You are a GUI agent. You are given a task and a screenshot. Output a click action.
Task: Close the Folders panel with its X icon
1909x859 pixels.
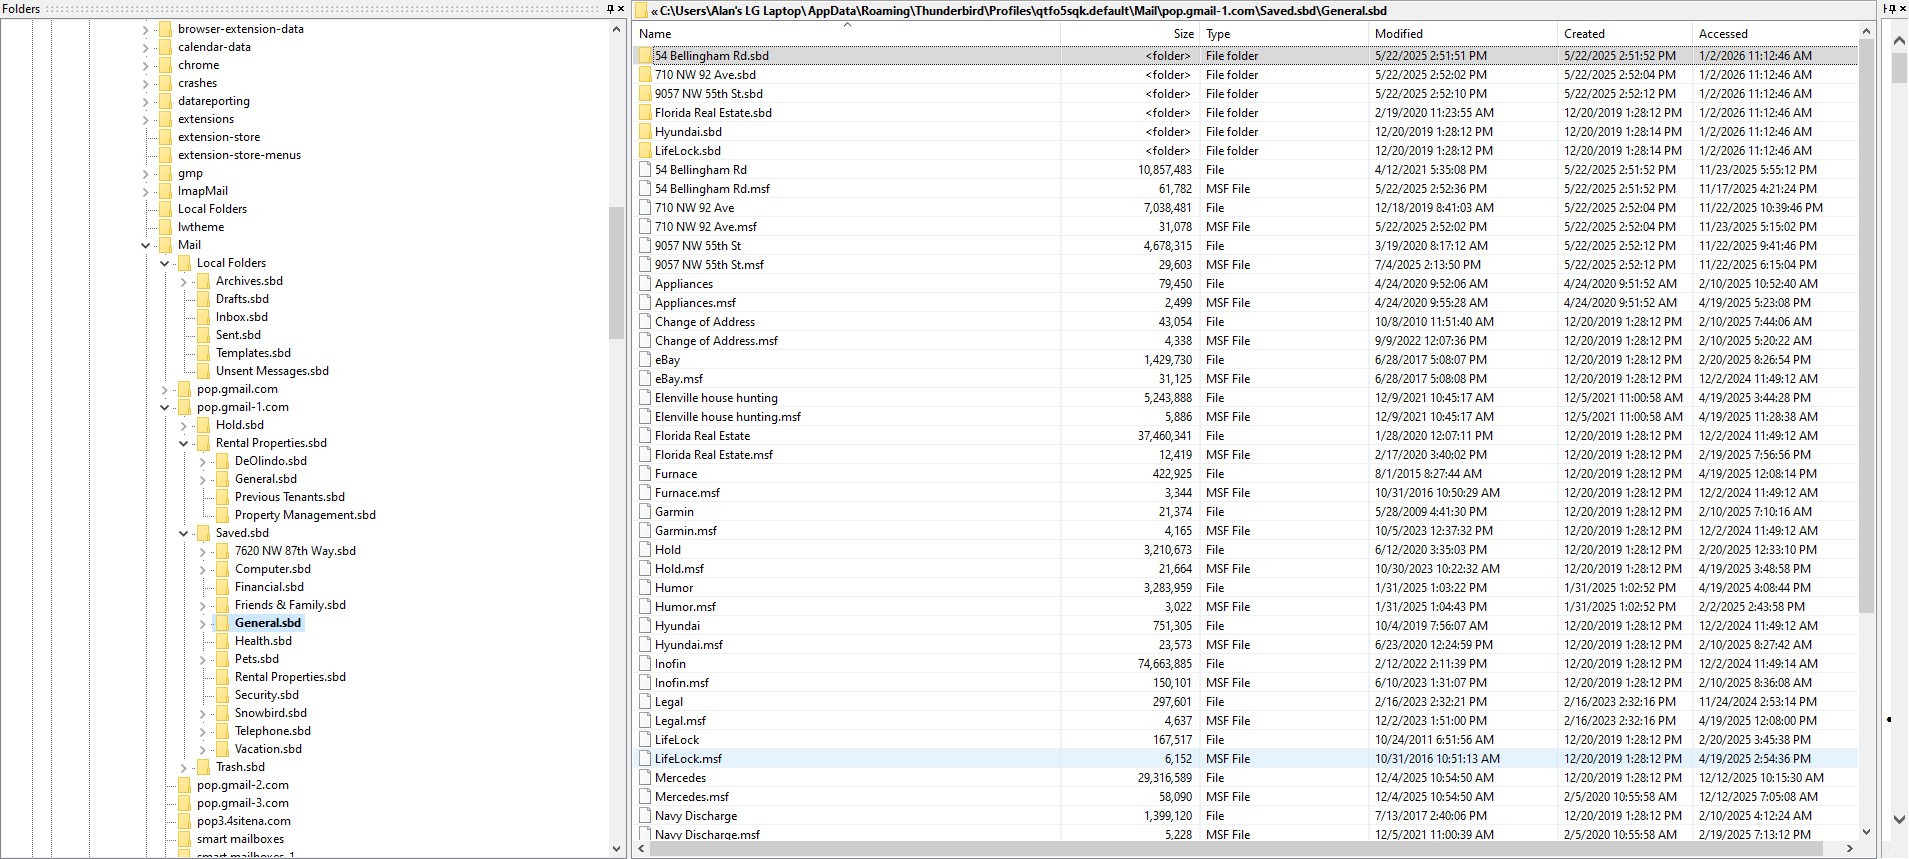tap(621, 9)
